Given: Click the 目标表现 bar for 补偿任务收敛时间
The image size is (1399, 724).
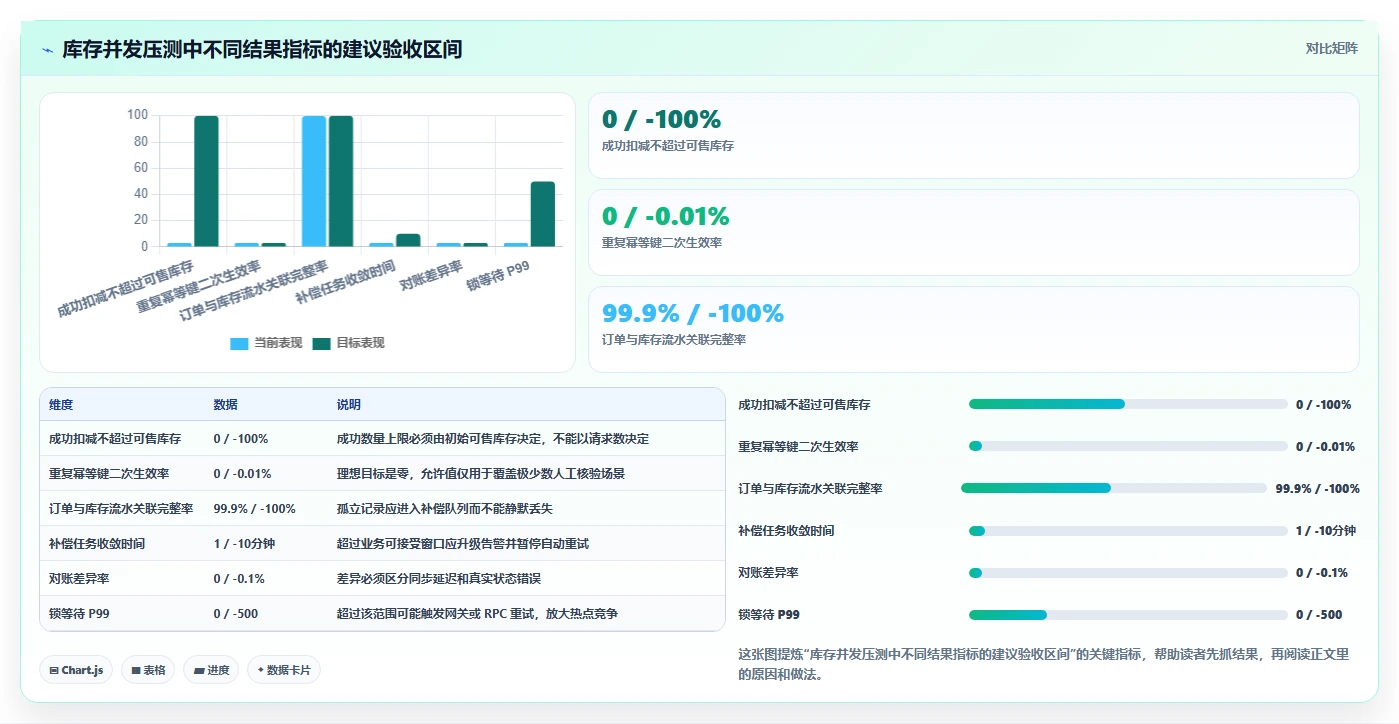Looking at the screenshot, I should click(408, 240).
